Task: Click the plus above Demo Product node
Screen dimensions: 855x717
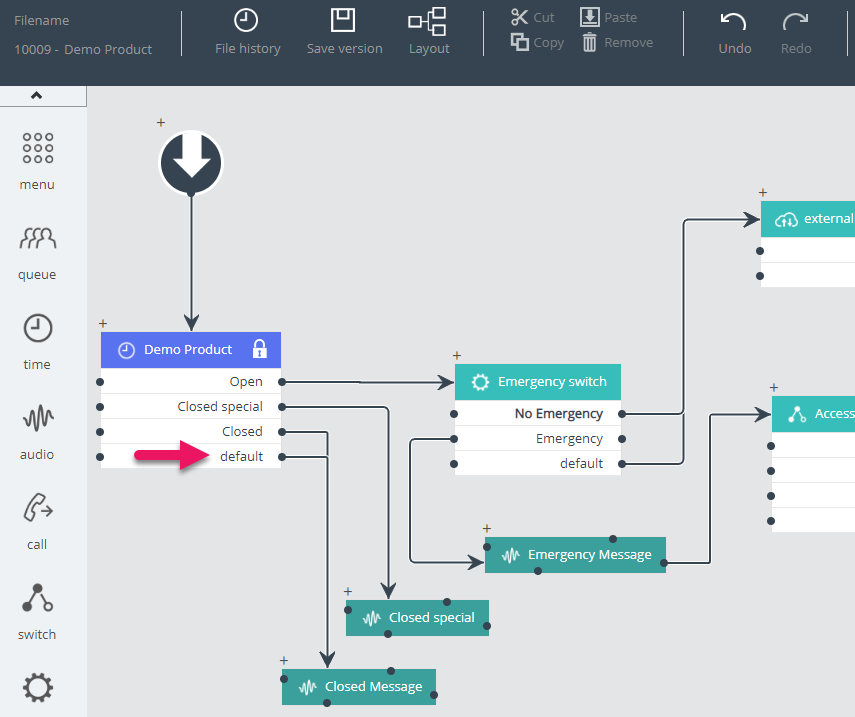Action: tap(103, 323)
